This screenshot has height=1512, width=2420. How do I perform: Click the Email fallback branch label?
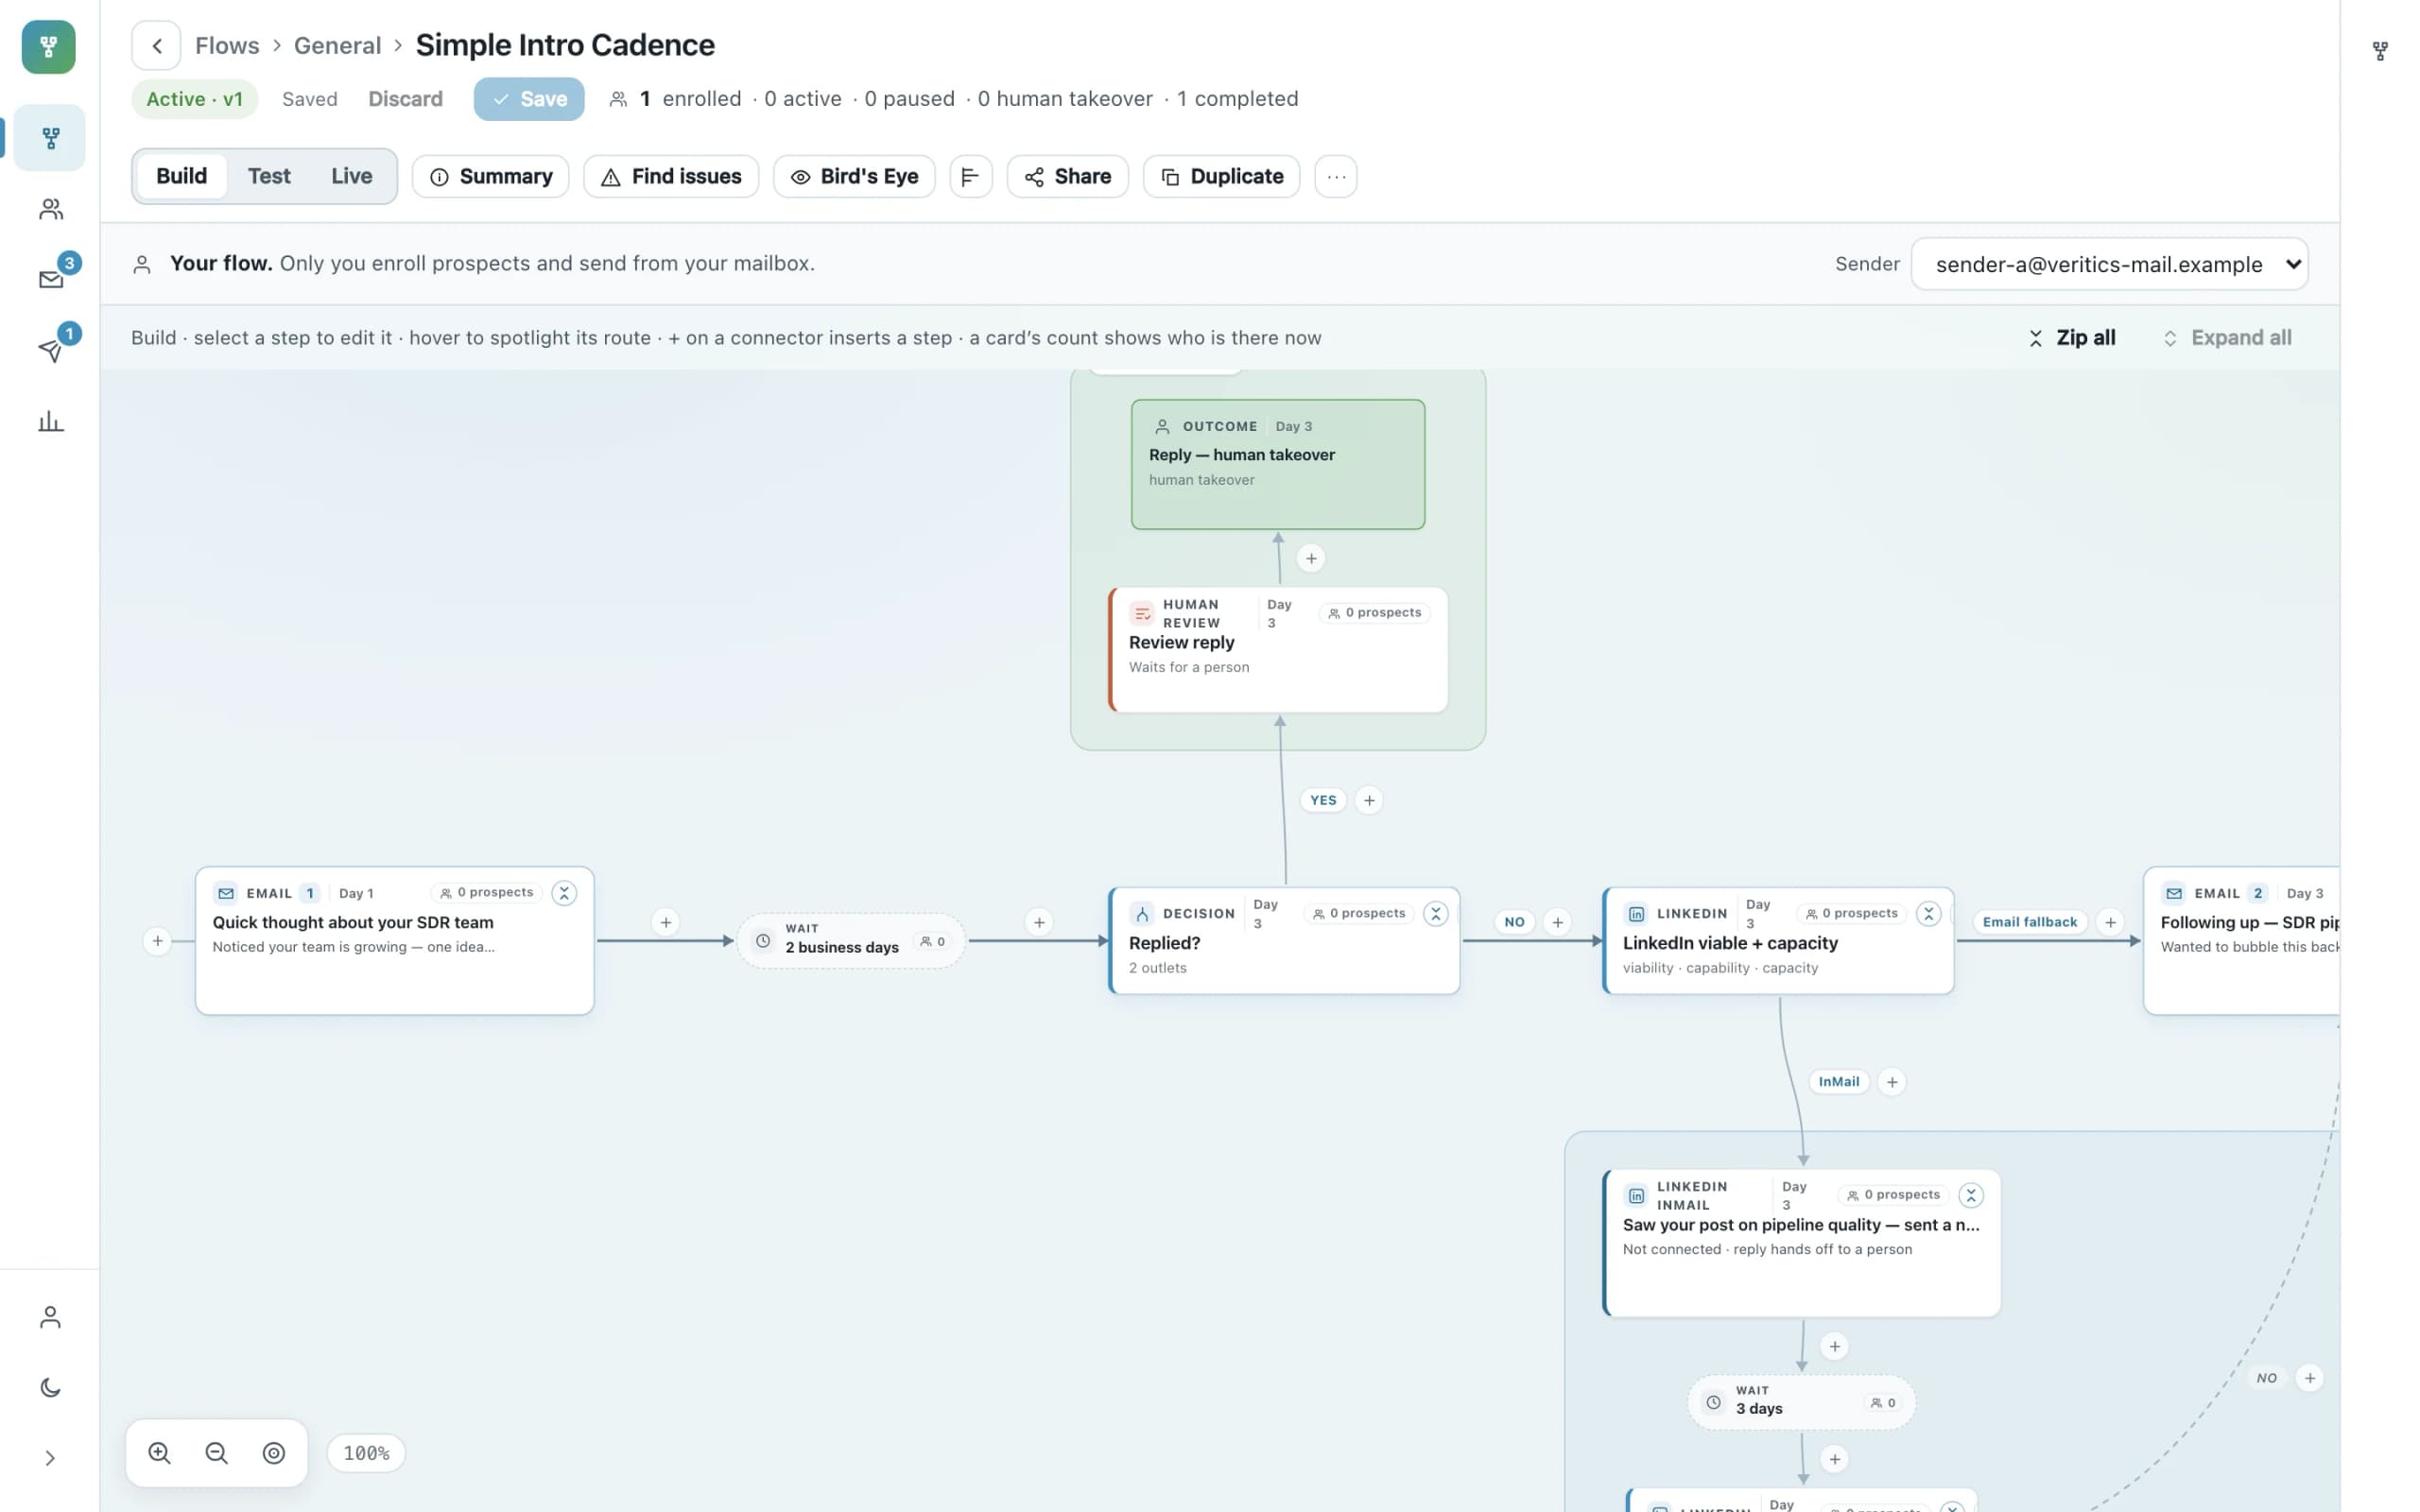pos(2029,922)
